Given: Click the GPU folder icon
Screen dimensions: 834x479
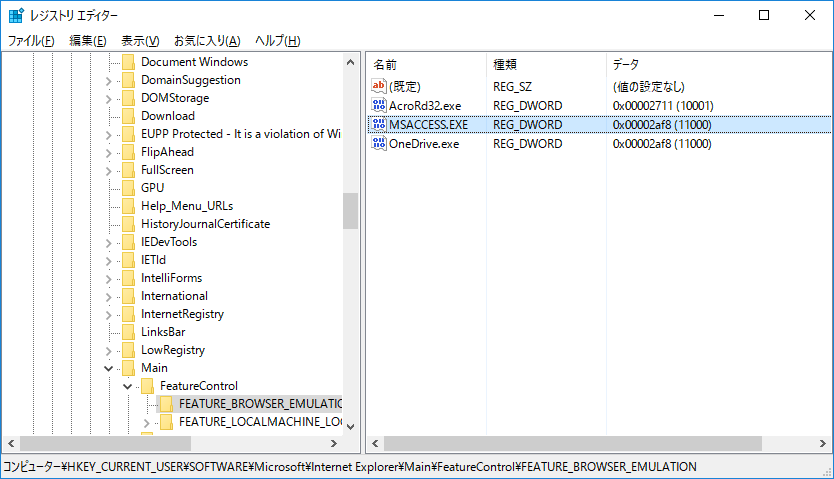Looking at the screenshot, I should click(x=128, y=188).
